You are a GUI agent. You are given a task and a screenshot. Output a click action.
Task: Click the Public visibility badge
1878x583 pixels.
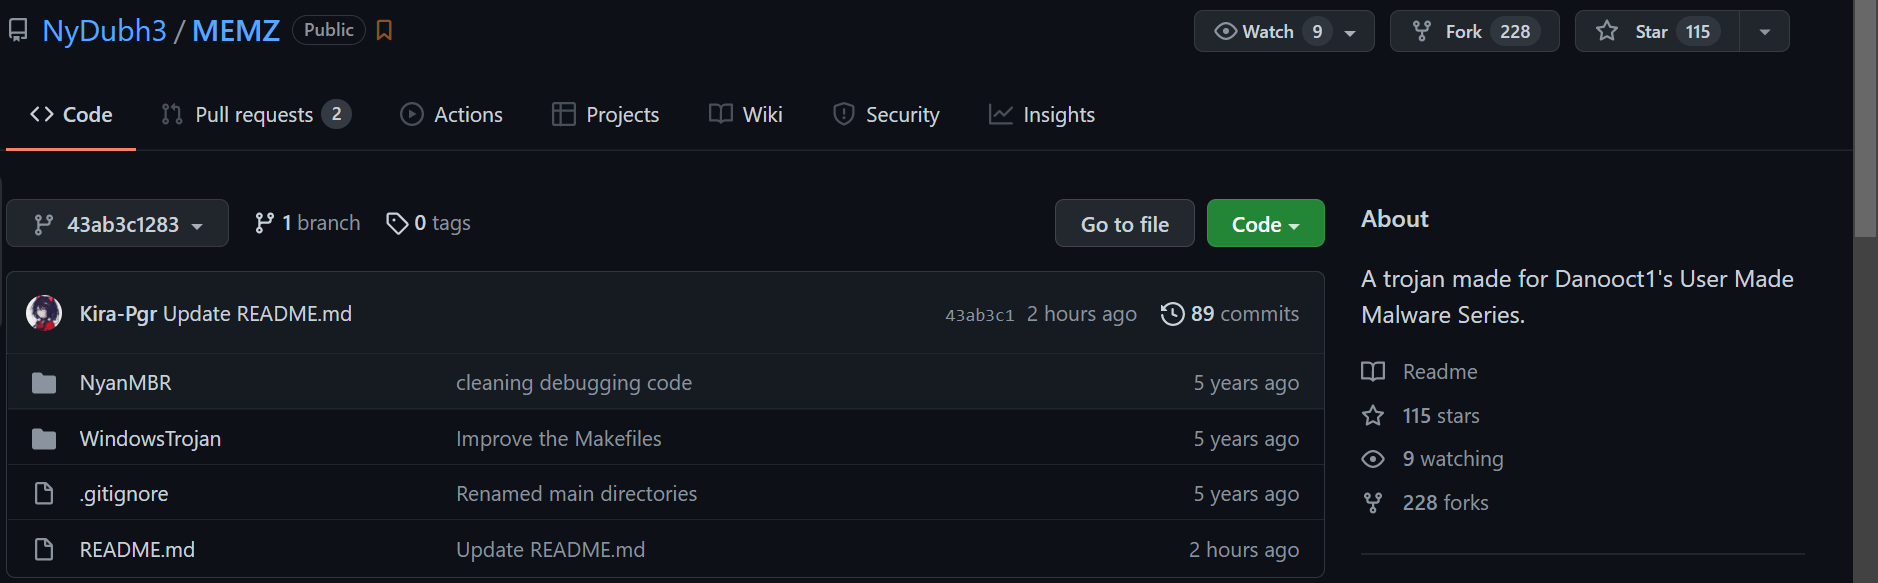point(329,30)
